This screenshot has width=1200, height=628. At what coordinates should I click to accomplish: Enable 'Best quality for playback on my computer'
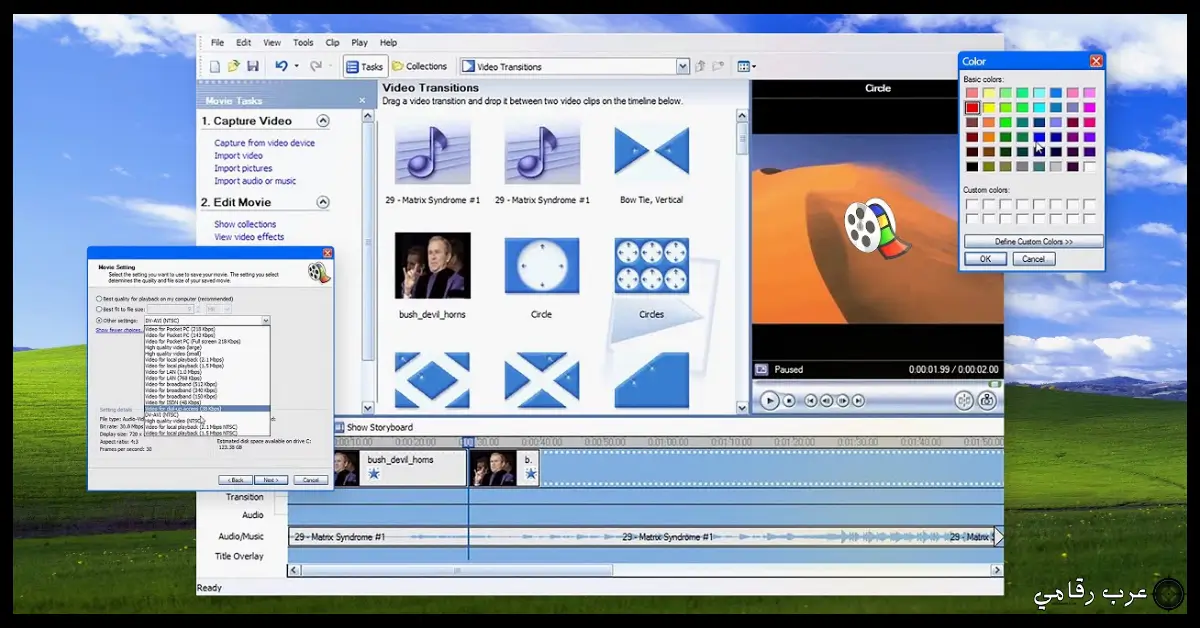tap(99, 298)
